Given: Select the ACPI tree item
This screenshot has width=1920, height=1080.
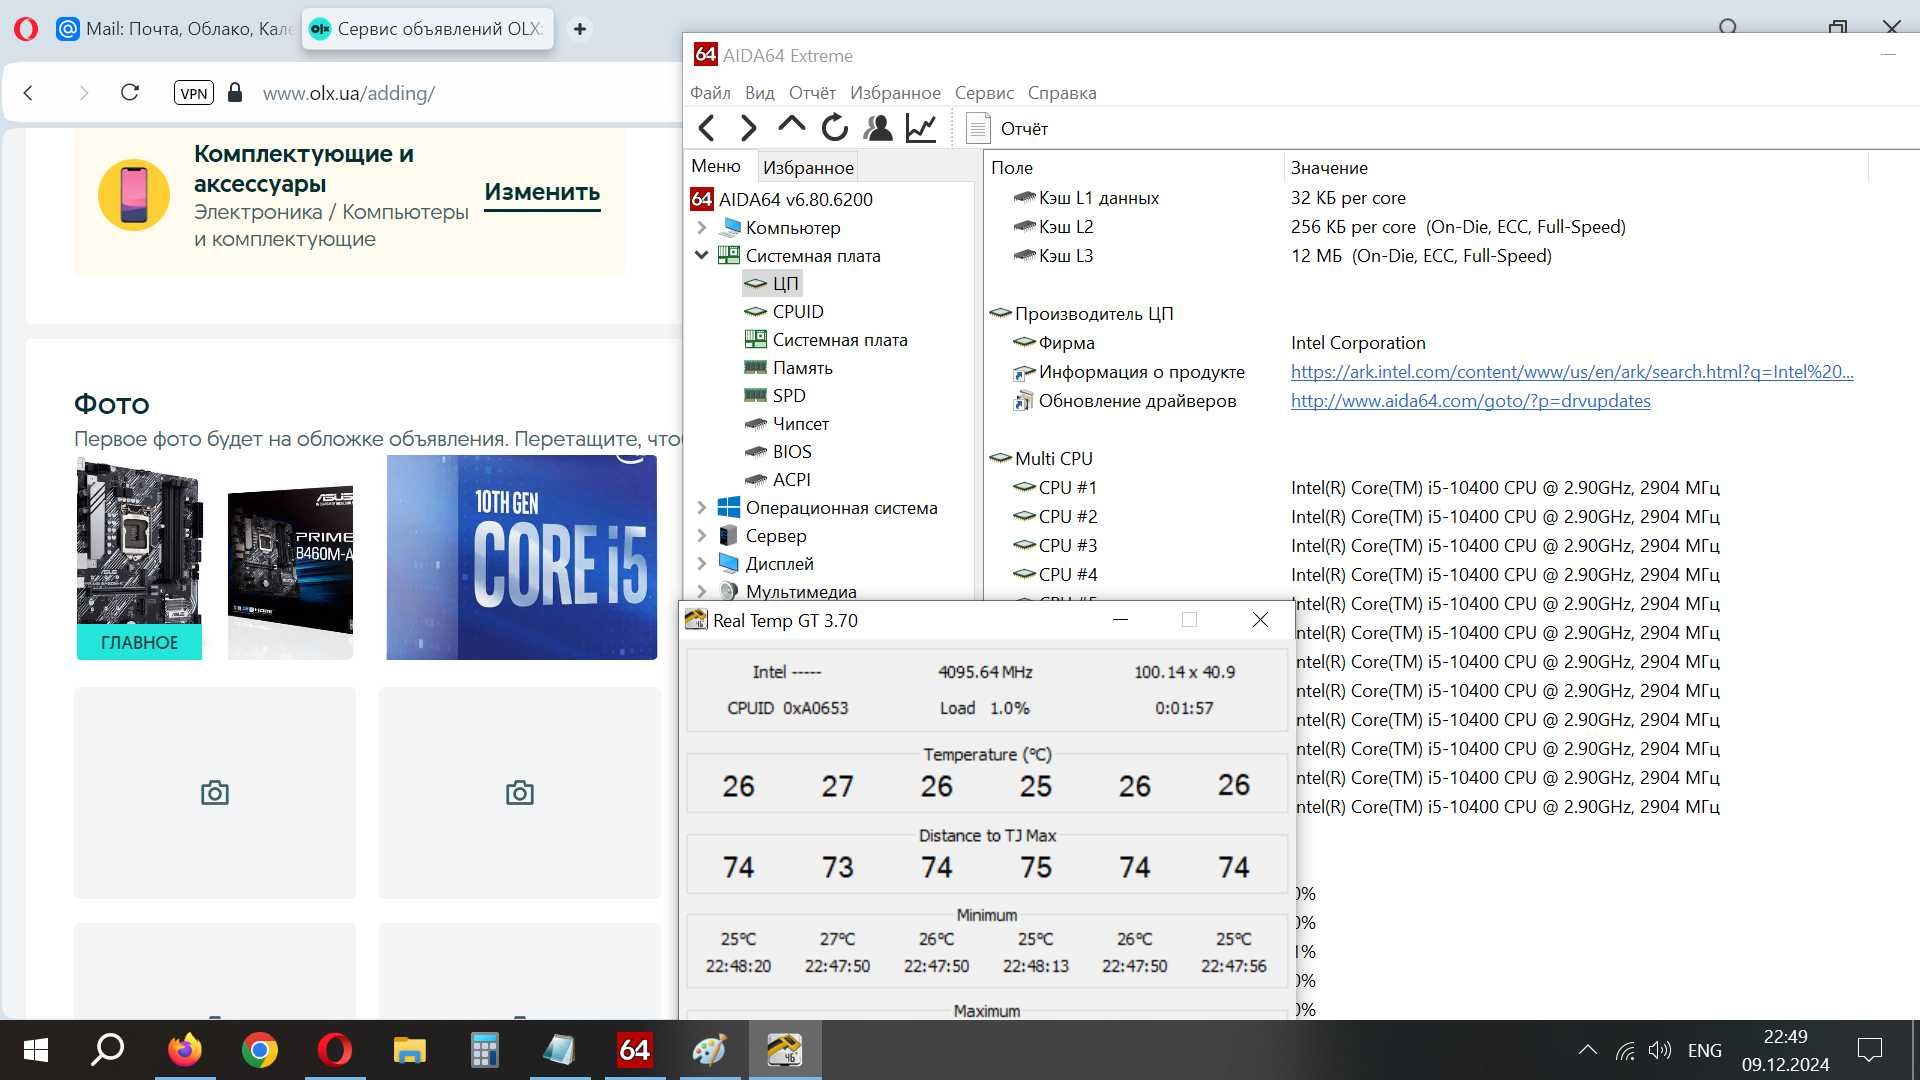Looking at the screenshot, I should click(778, 479).
